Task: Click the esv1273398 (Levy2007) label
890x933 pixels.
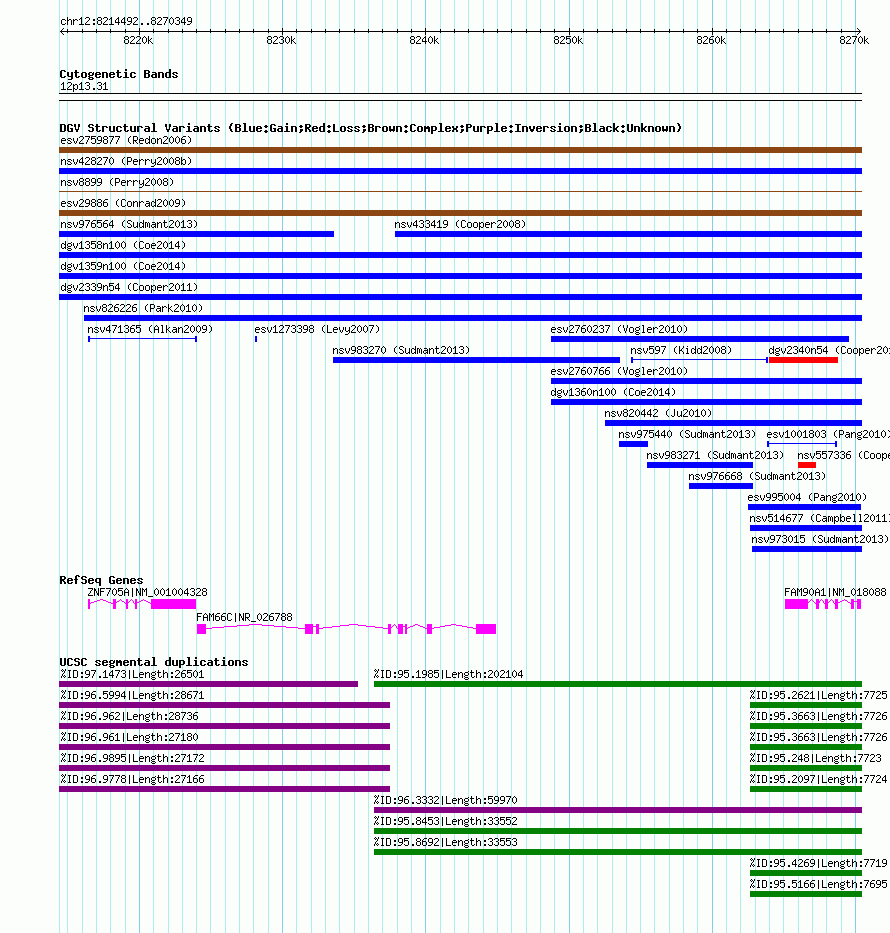Action: [317, 329]
